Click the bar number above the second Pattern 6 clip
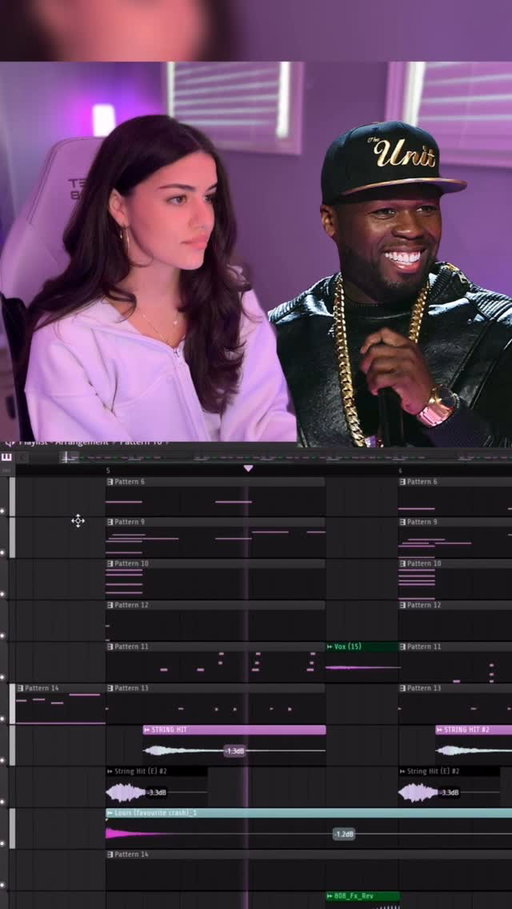This screenshot has width=512, height=909. [400, 471]
